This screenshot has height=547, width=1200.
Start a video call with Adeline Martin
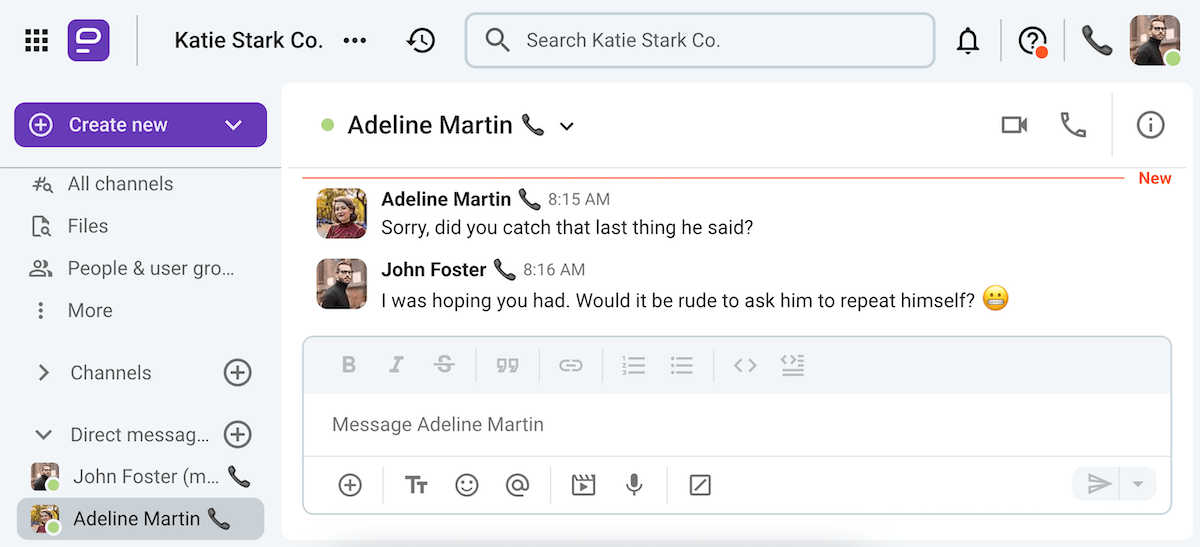coord(1014,125)
